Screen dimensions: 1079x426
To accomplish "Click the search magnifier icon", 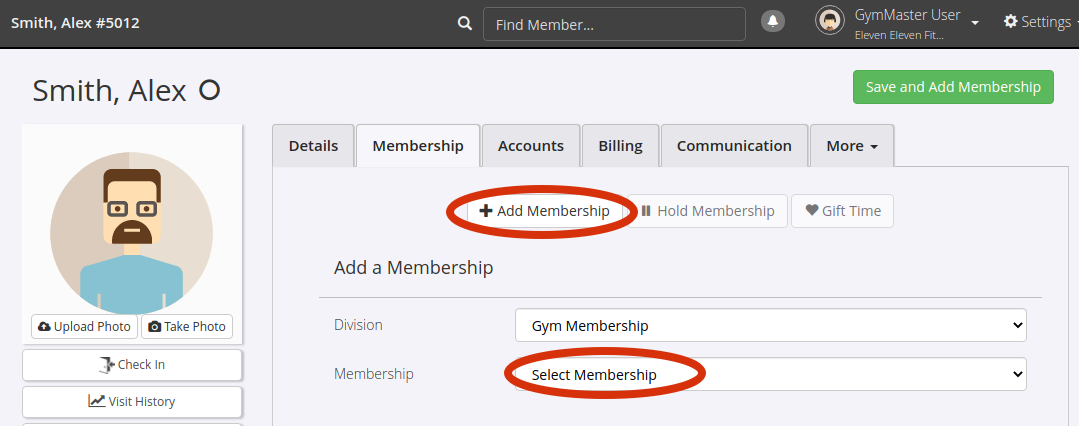I will click(x=465, y=23).
